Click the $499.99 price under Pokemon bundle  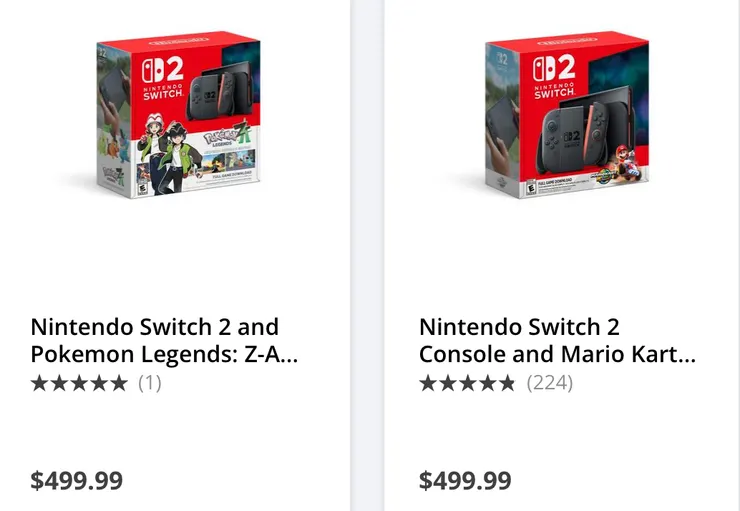pyautogui.click(x=77, y=480)
